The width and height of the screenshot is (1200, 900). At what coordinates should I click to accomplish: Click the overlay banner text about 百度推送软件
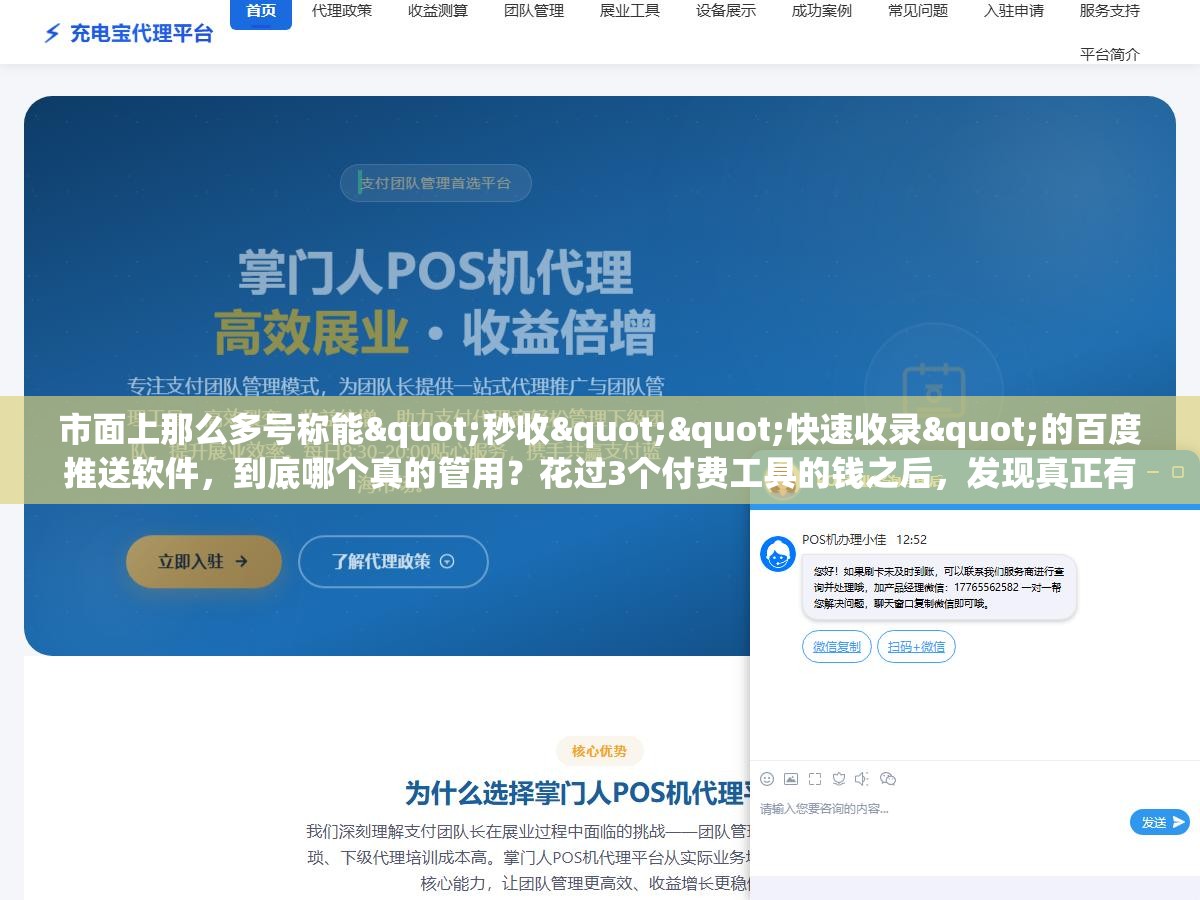pos(600,450)
